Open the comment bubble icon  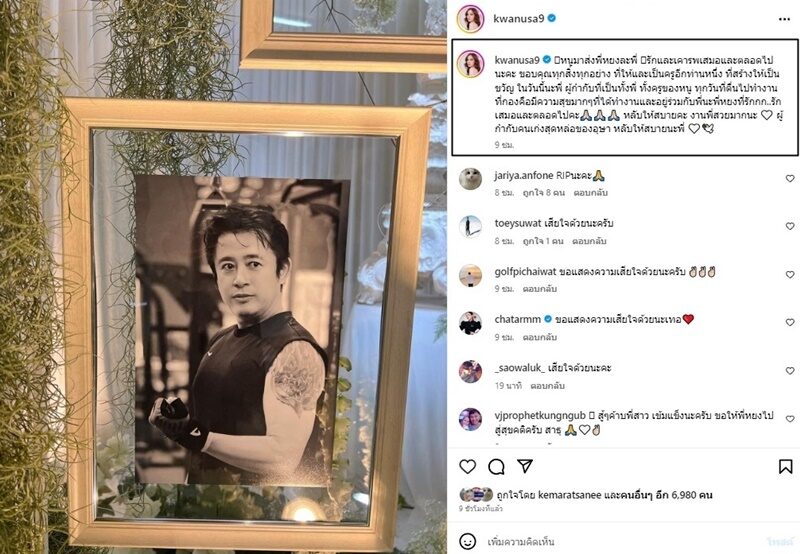[x=496, y=466]
